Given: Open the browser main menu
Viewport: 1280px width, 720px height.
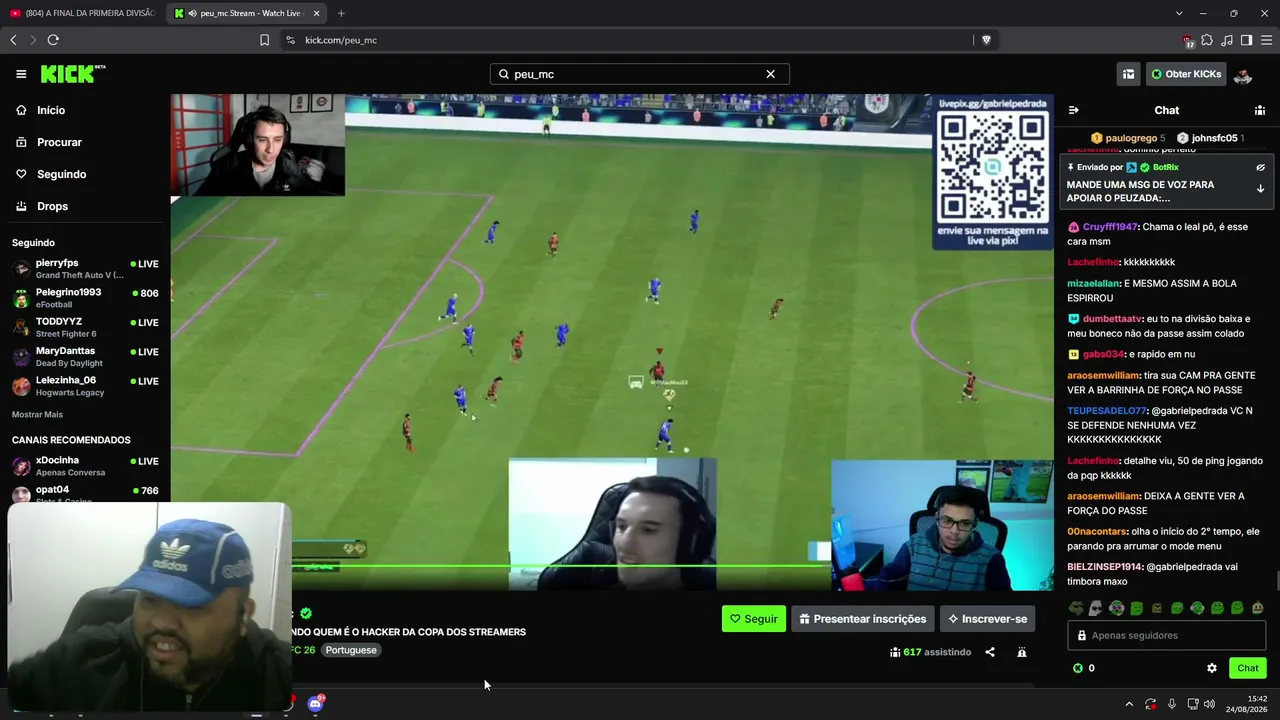Looking at the screenshot, I should [x=1266, y=40].
